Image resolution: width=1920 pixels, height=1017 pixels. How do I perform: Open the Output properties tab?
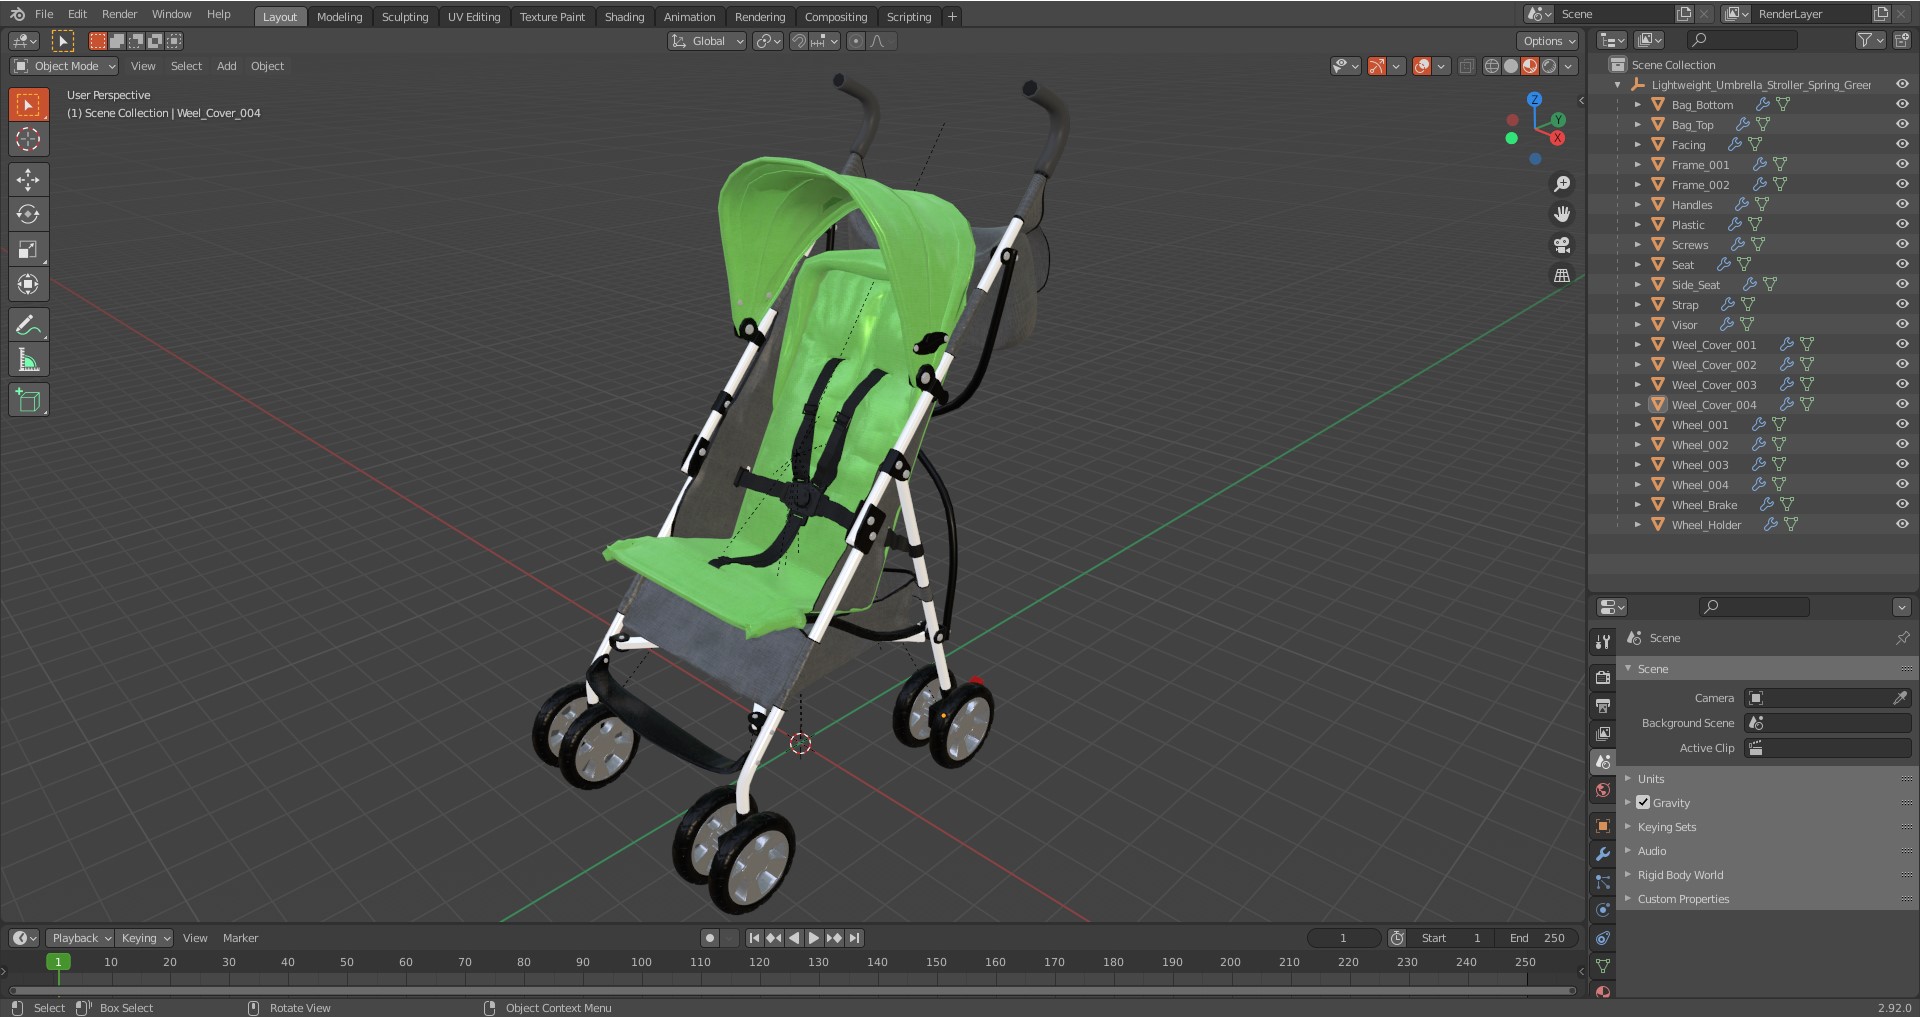[x=1603, y=705]
